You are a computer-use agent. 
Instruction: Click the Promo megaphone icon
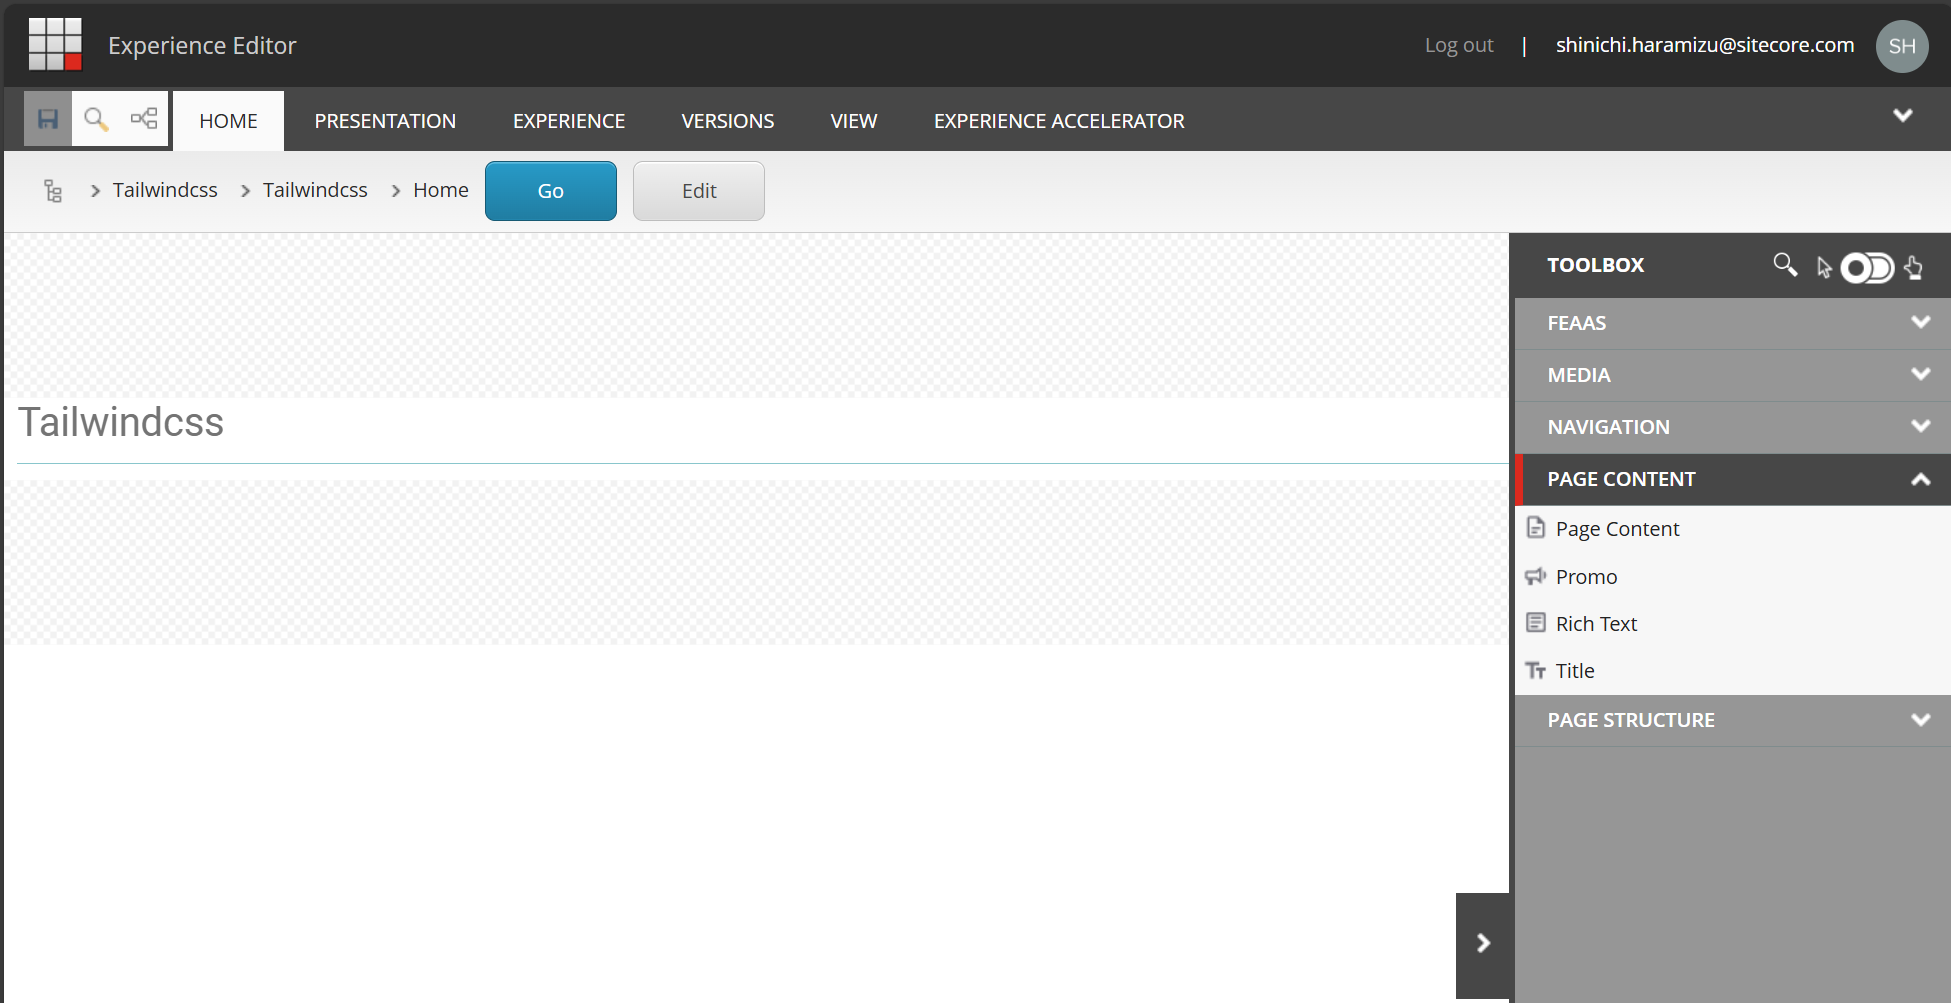[1536, 576]
